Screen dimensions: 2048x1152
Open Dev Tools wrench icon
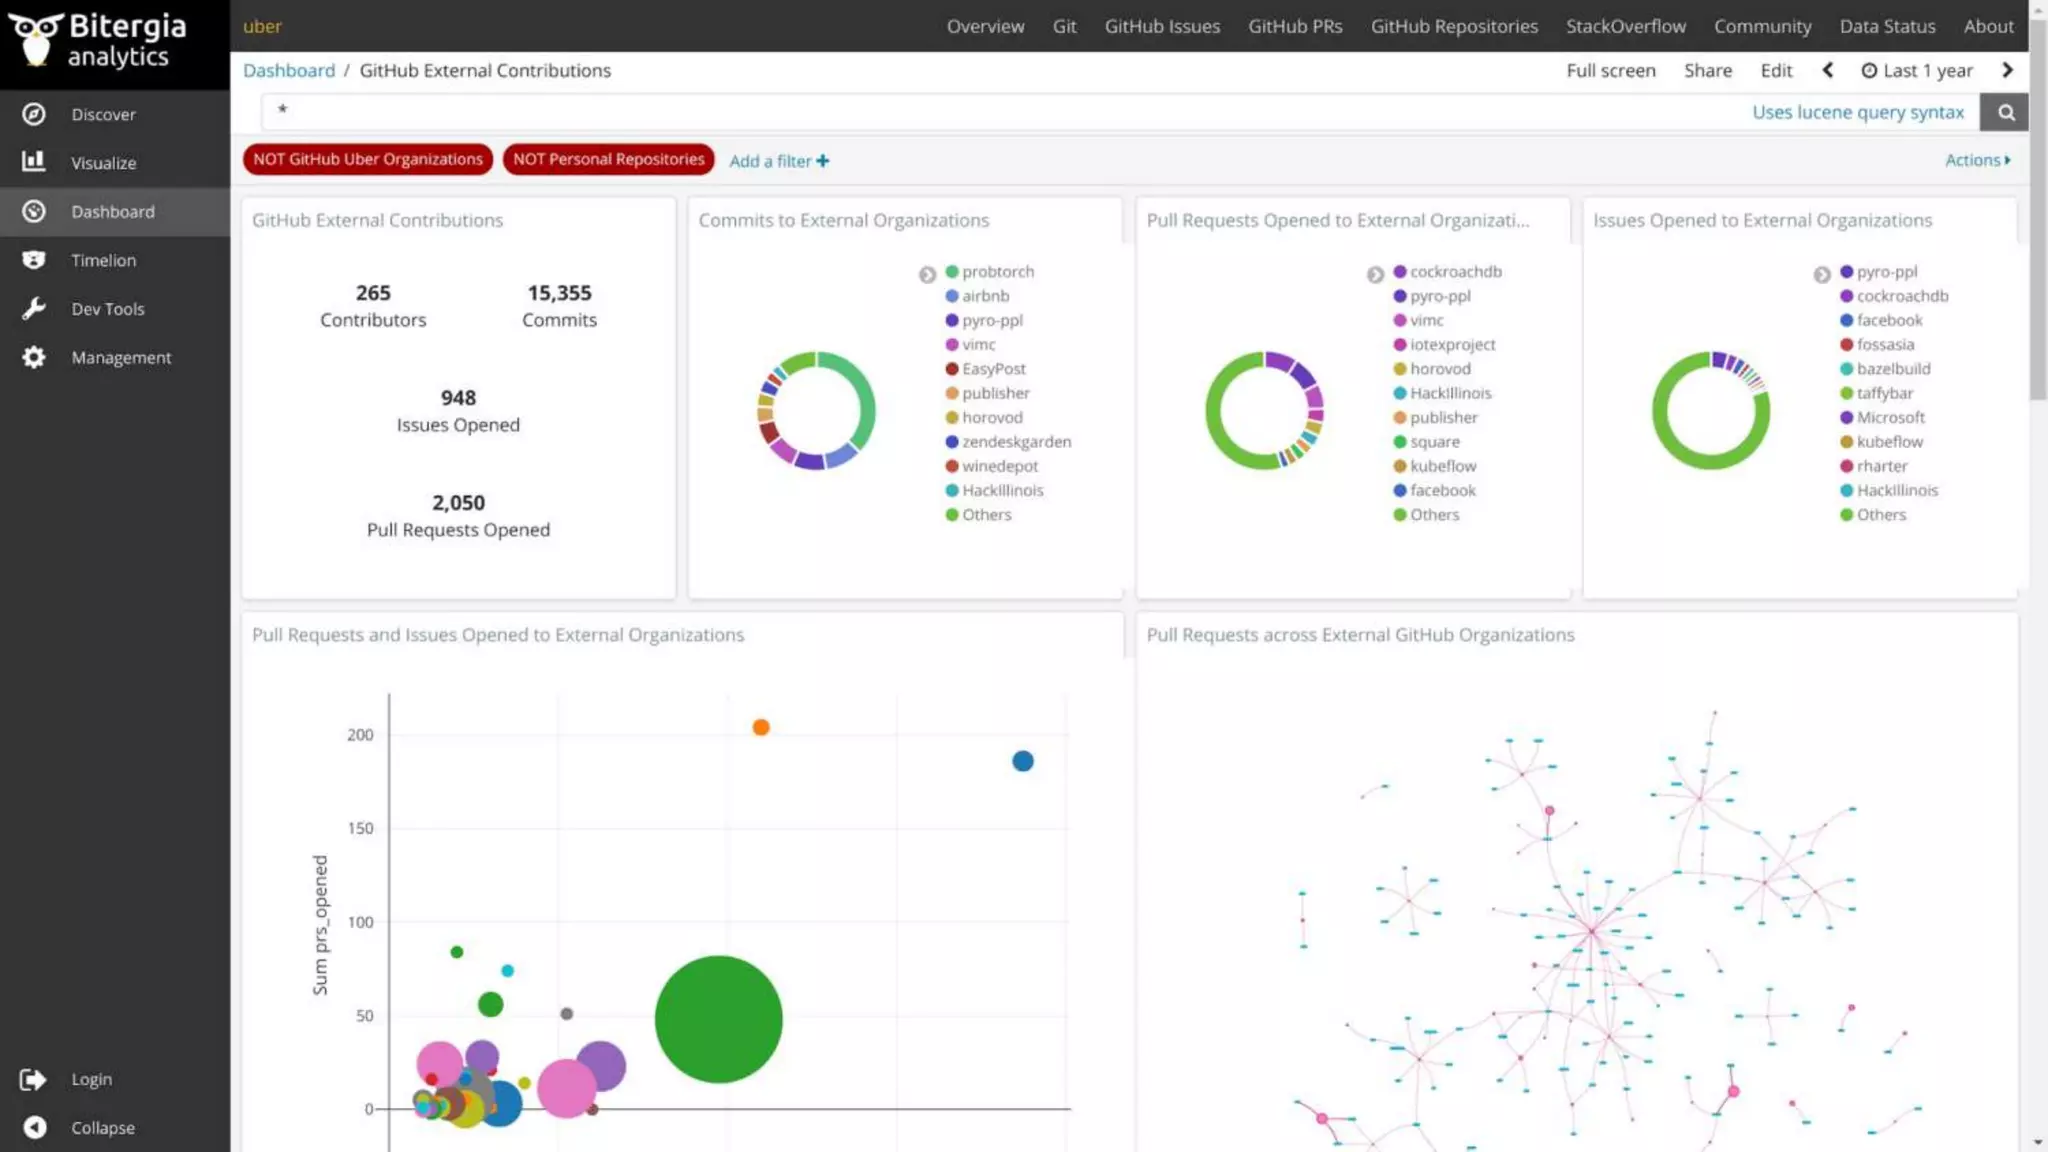34,309
